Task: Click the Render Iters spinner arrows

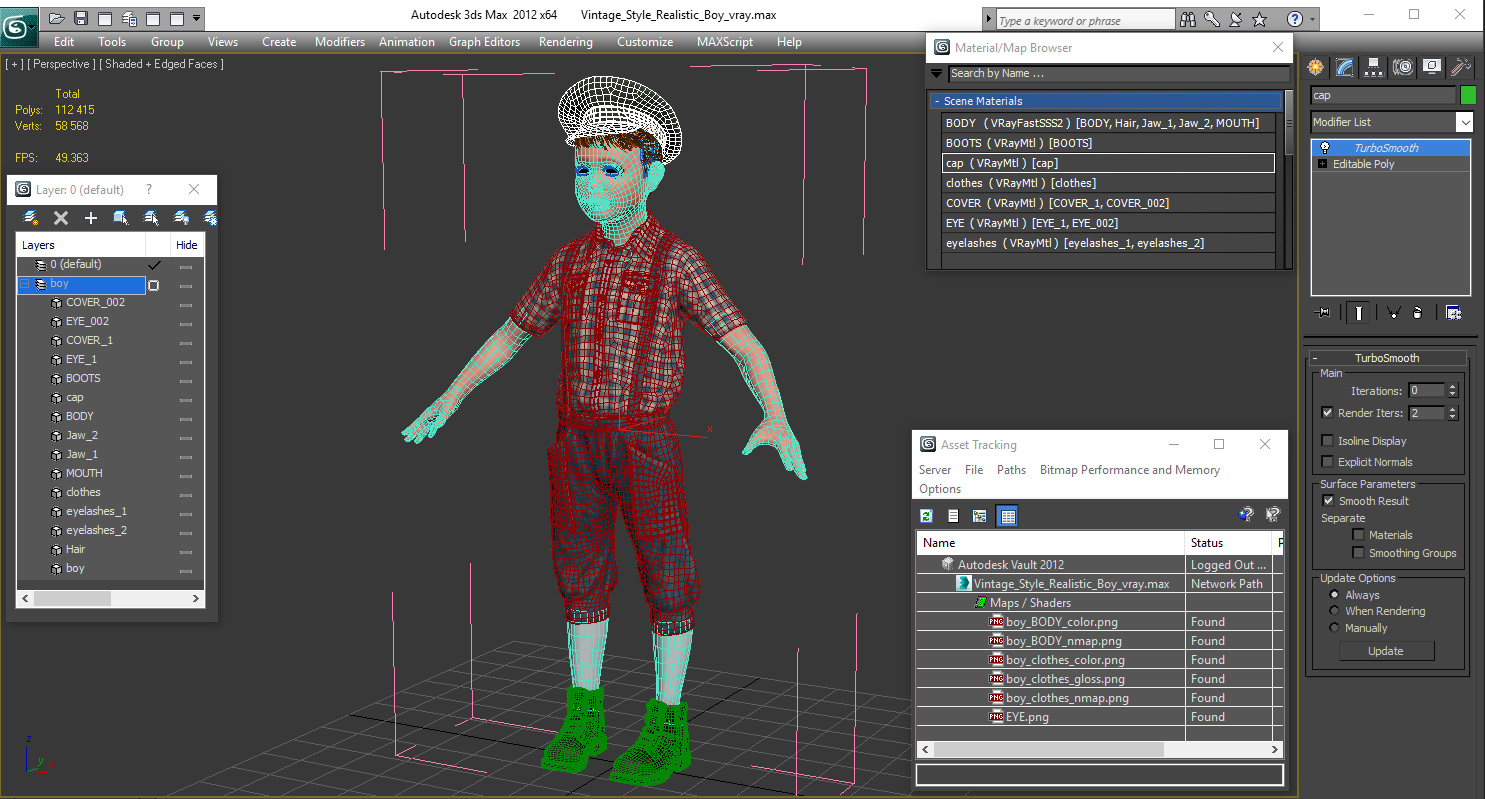Action: click(1453, 413)
